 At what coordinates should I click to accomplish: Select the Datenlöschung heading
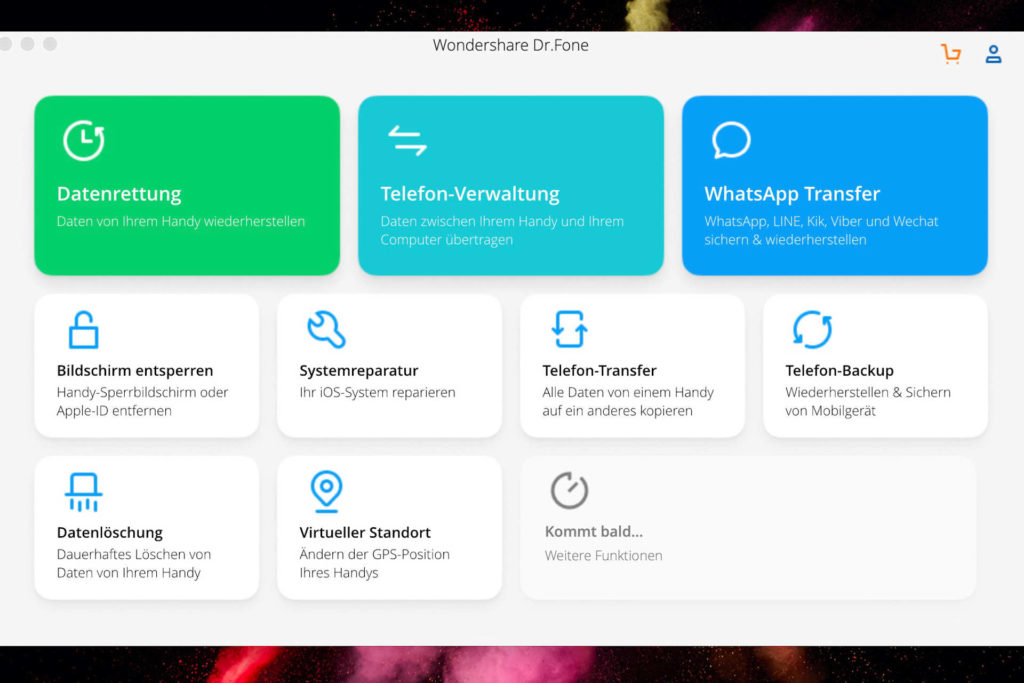coord(110,532)
